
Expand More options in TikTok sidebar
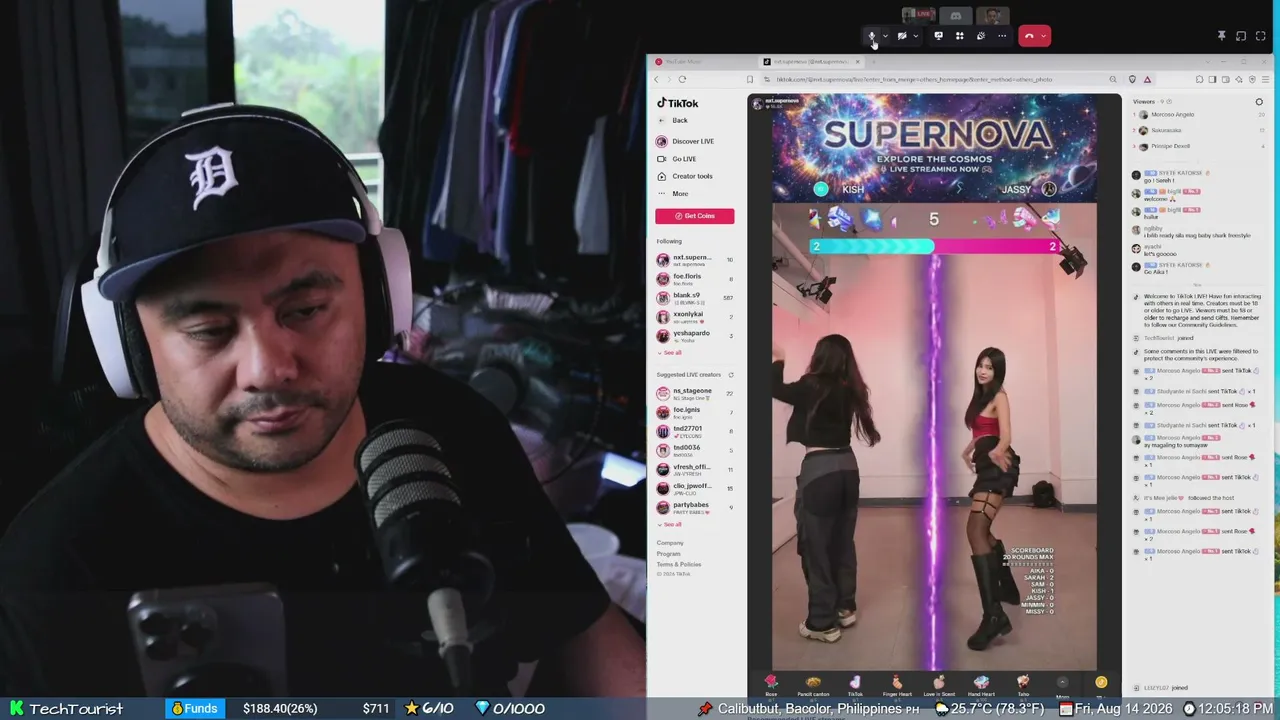point(673,194)
